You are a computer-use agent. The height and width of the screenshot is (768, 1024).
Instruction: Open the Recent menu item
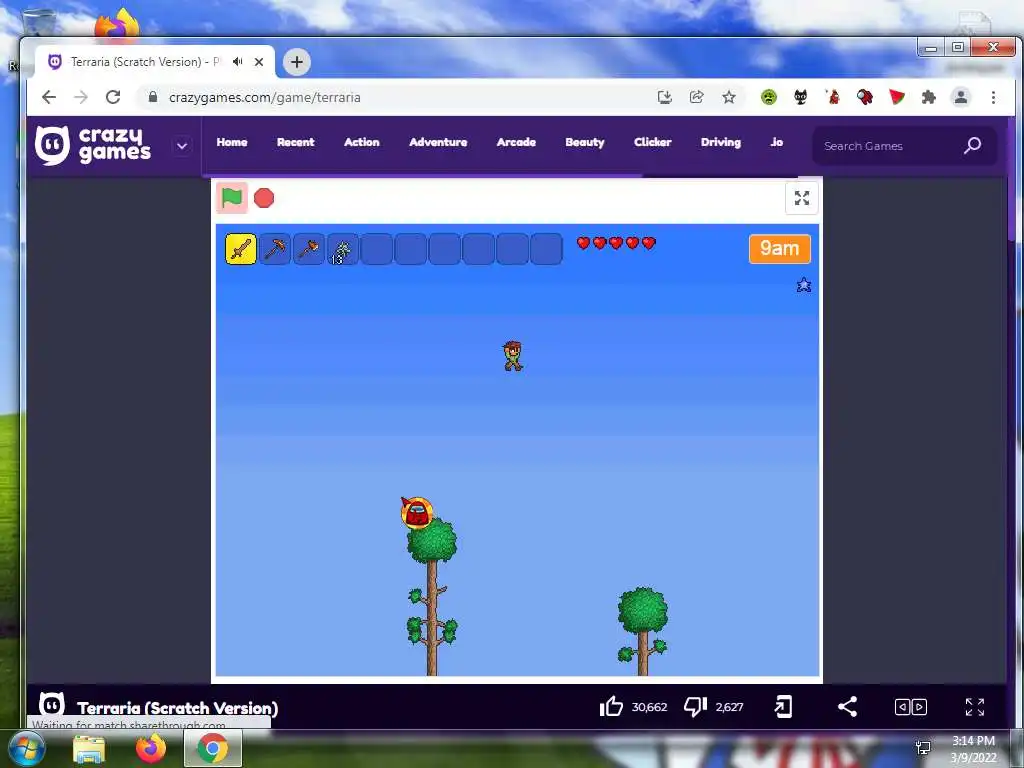[295, 142]
